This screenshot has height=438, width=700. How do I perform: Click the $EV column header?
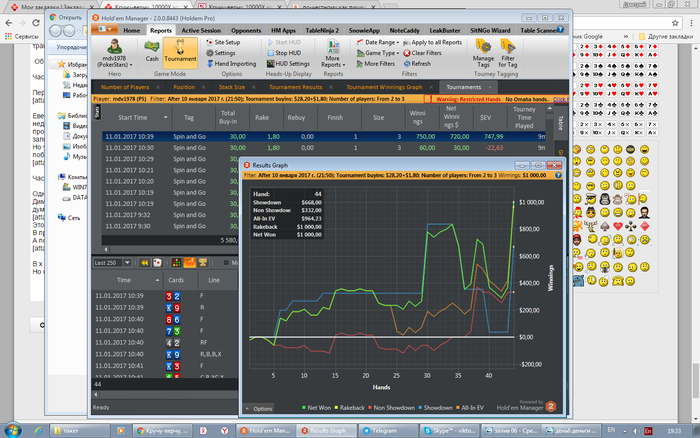485,117
